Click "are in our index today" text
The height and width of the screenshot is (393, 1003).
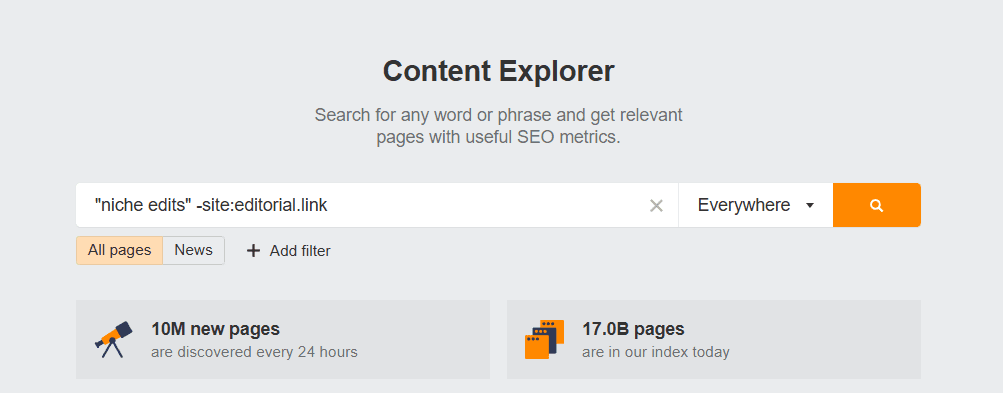click(x=656, y=352)
